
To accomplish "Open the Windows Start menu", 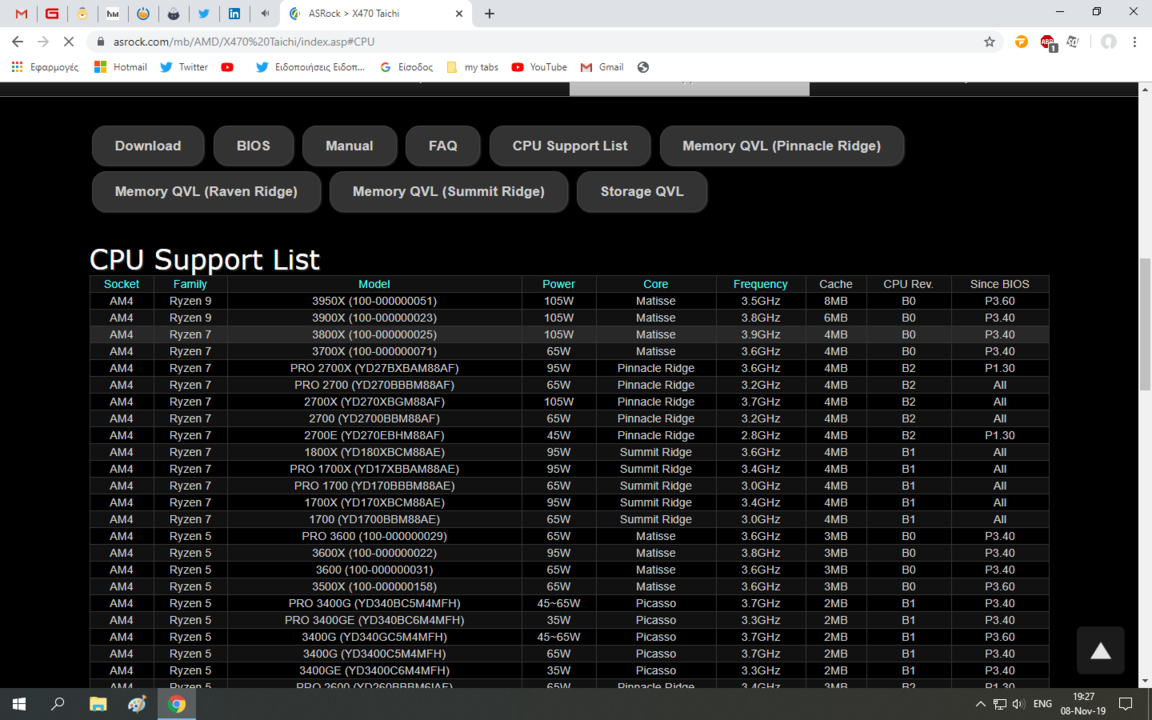I will point(19,704).
